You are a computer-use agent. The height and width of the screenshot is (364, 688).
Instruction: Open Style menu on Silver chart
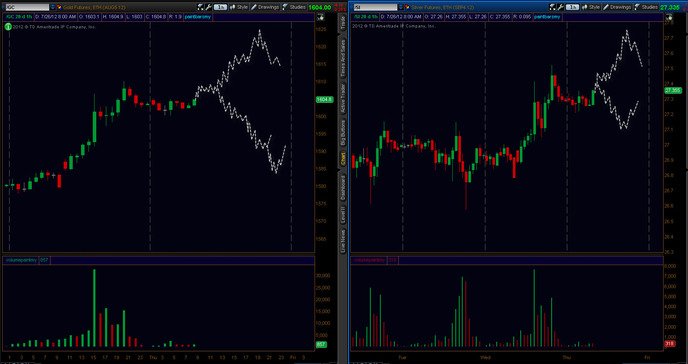590,7
